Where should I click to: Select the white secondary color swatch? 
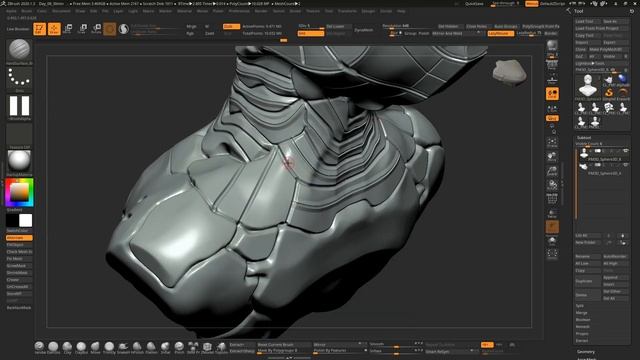pyautogui.click(x=26, y=220)
